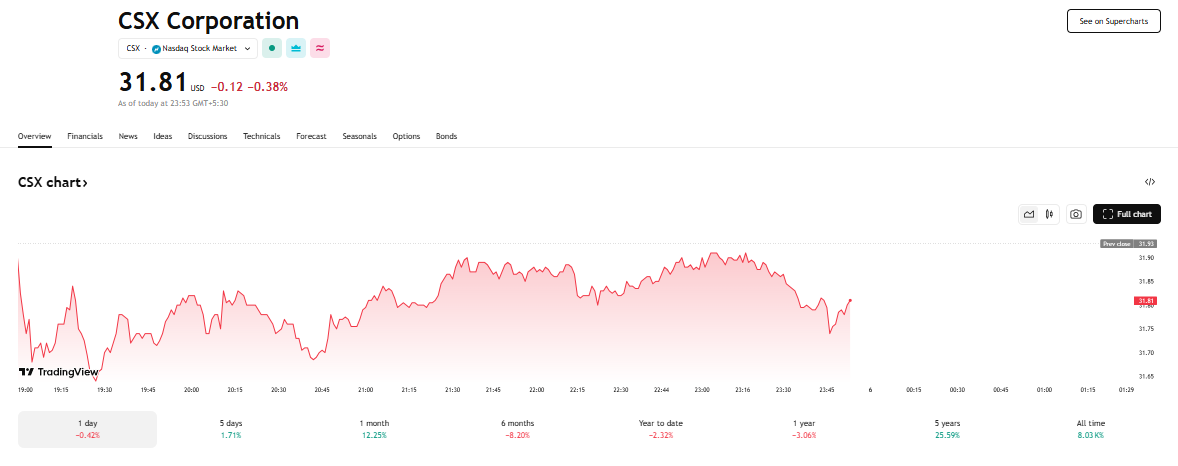
Task: Open the Options tab
Action: click(x=406, y=136)
